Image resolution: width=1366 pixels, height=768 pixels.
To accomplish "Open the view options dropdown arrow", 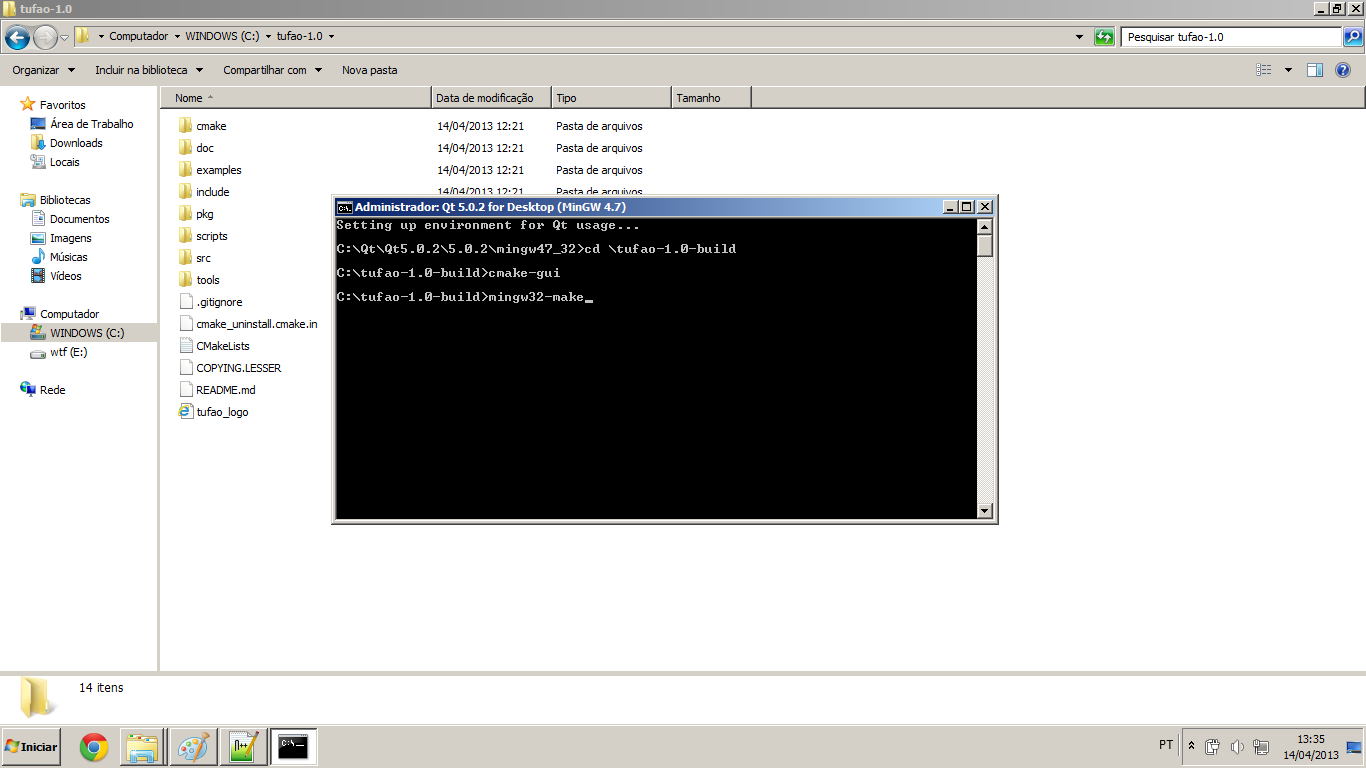I will coord(1288,70).
